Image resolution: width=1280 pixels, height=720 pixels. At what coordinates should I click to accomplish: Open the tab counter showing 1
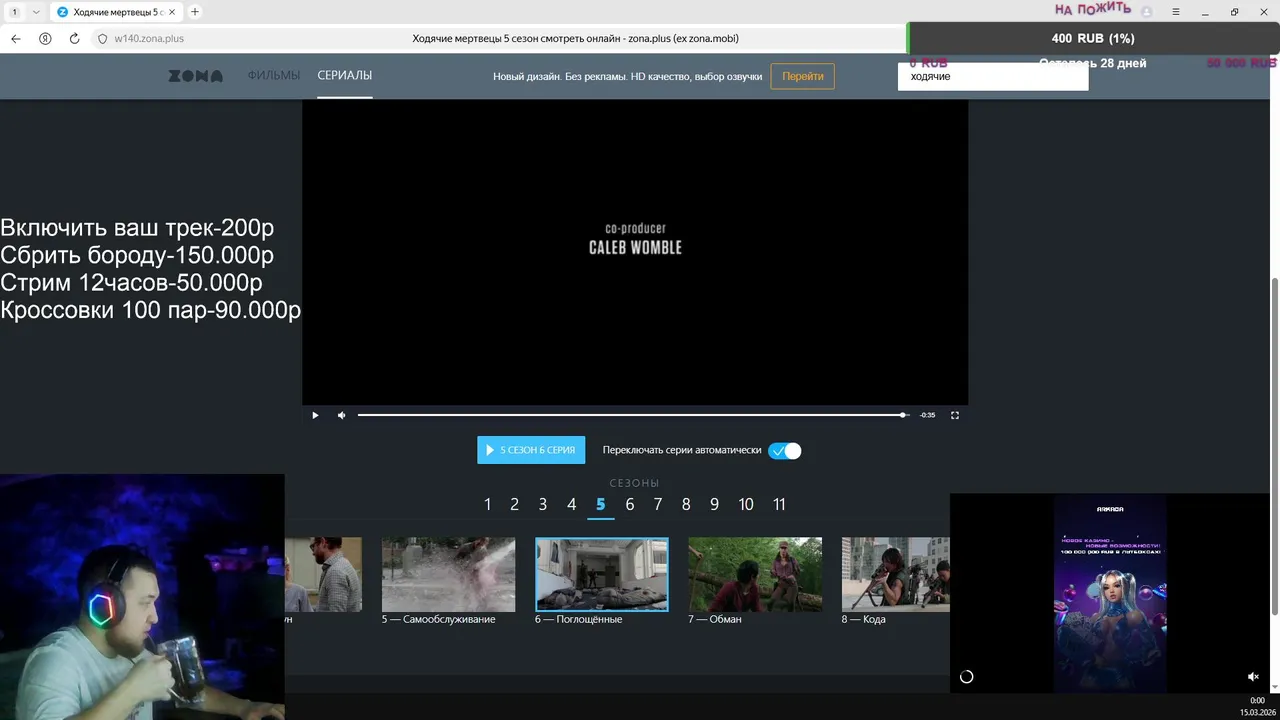[x=15, y=12]
